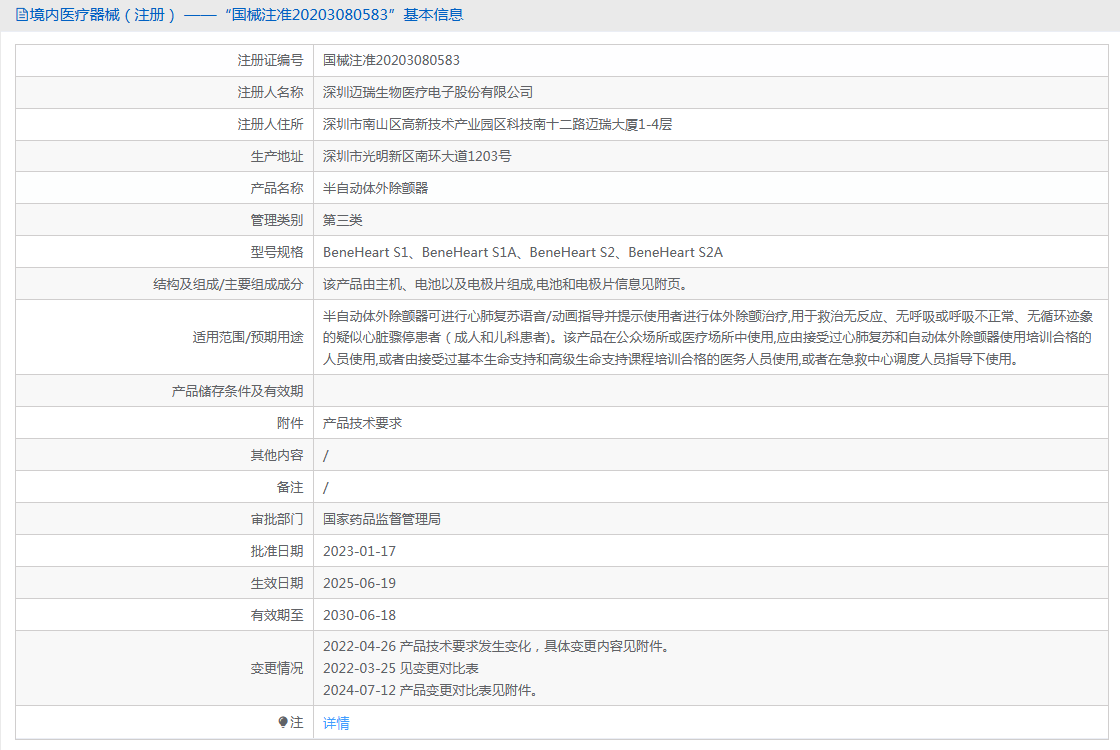Click the expiry date 2030-06-18
Viewport: 1120px width, 750px height.
coord(359,615)
